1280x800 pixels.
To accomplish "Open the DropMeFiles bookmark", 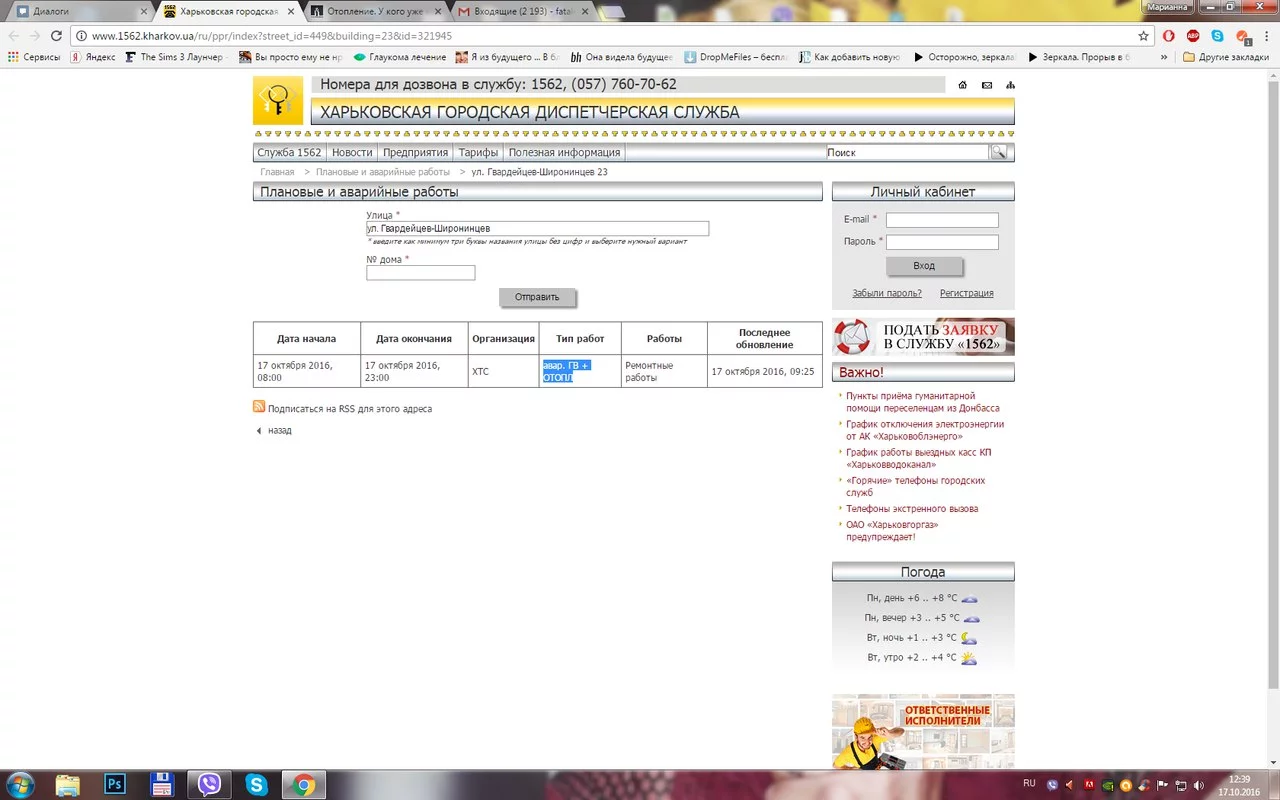I will coord(735,57).
